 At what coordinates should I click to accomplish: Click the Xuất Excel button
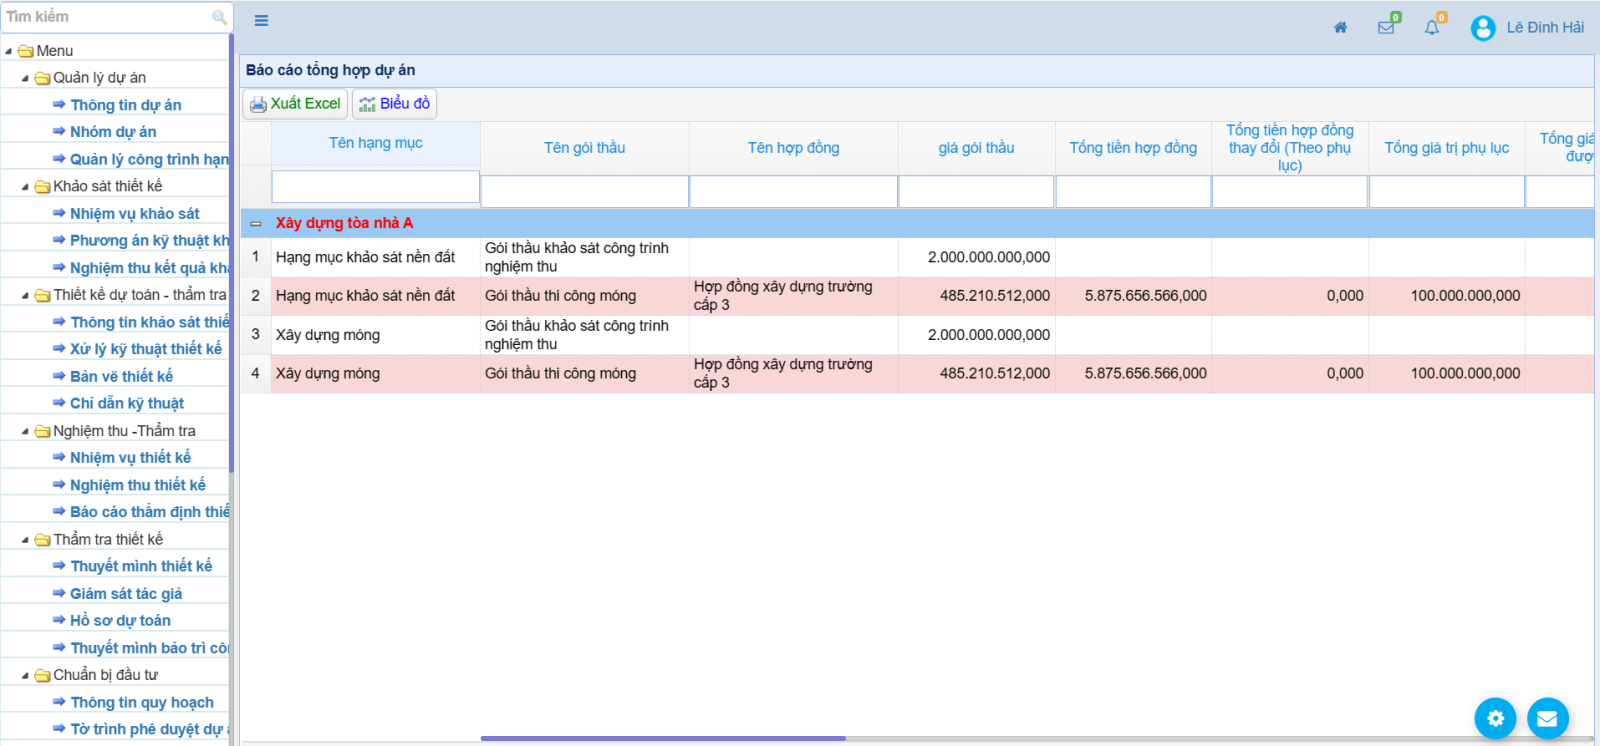click(295, 104)
